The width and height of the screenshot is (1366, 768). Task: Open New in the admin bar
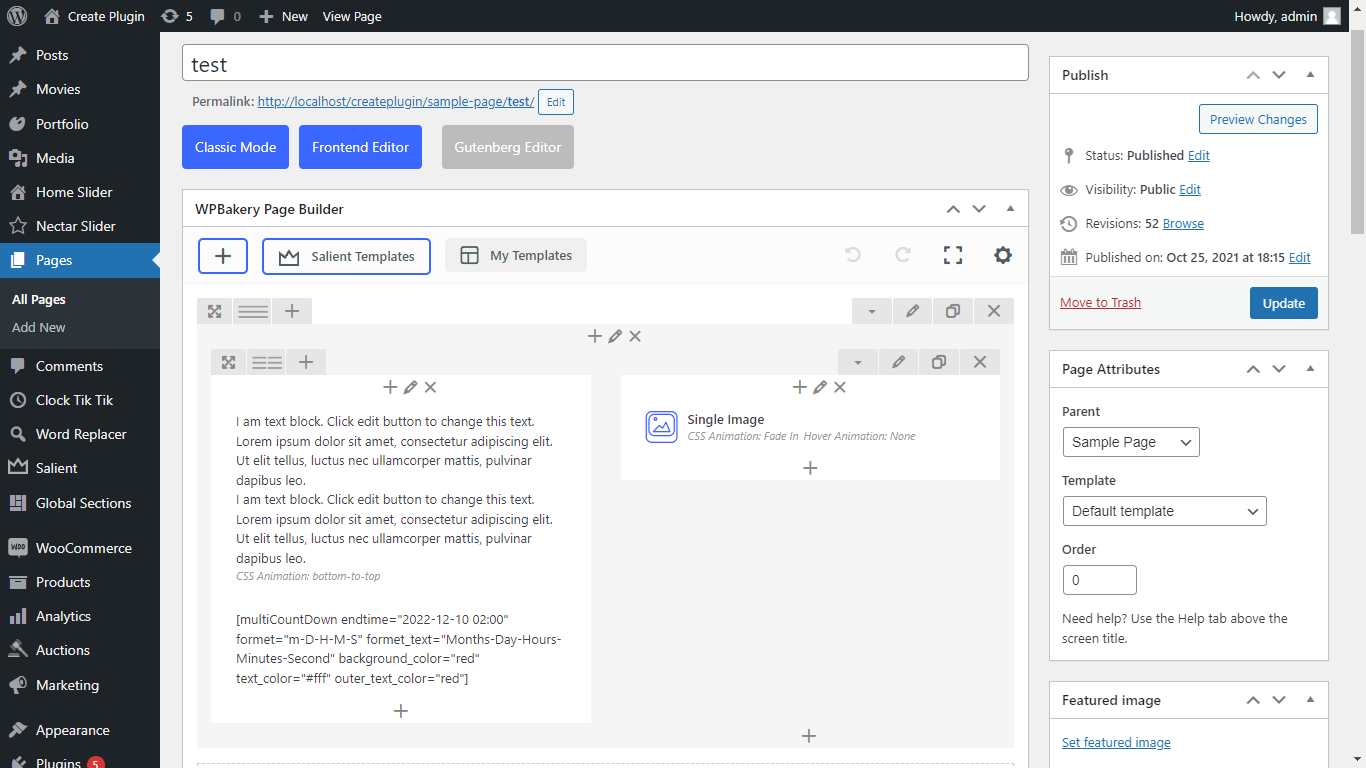click(x=283, y=16)
